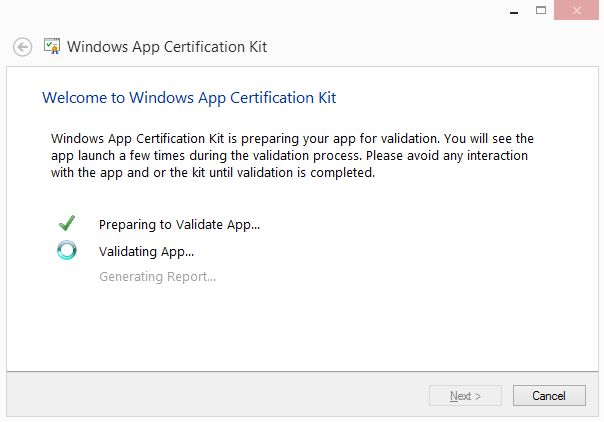Click the text 'until validation is completed'
The height and width of the screenshot is (422, 604).
[x=291, y=172]
